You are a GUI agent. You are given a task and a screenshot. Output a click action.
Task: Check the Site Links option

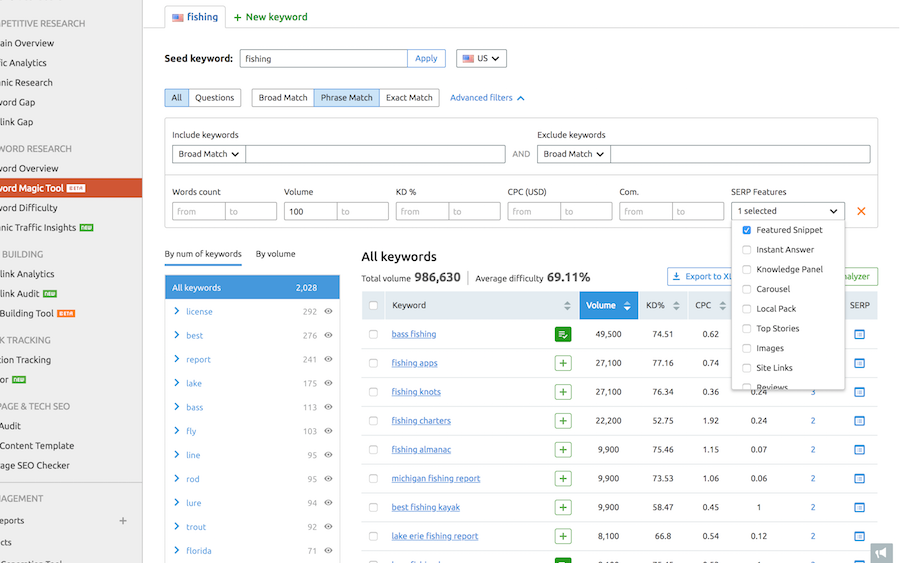[747, 368]
